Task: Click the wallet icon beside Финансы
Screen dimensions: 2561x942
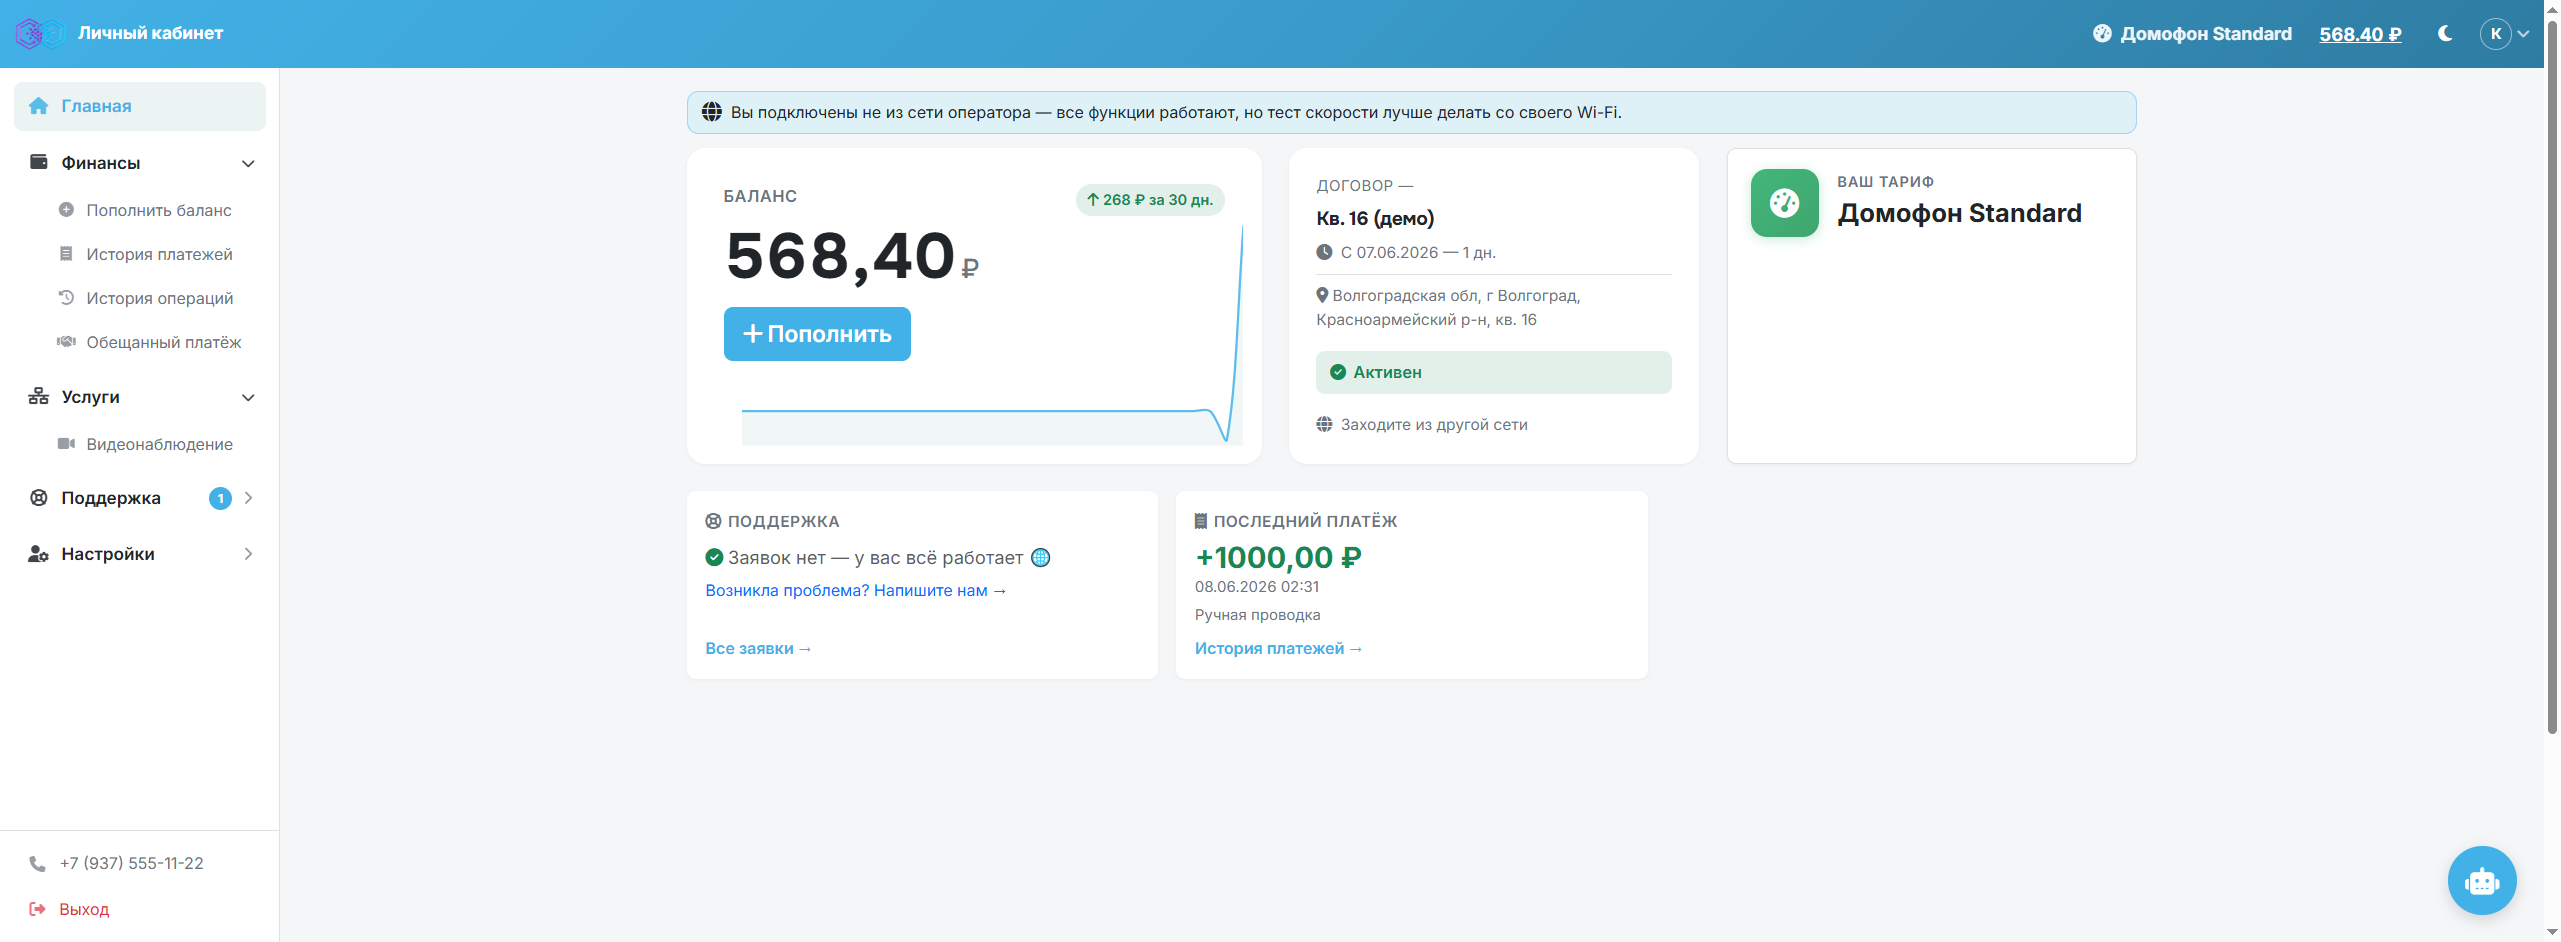Action: click(39, 162)
